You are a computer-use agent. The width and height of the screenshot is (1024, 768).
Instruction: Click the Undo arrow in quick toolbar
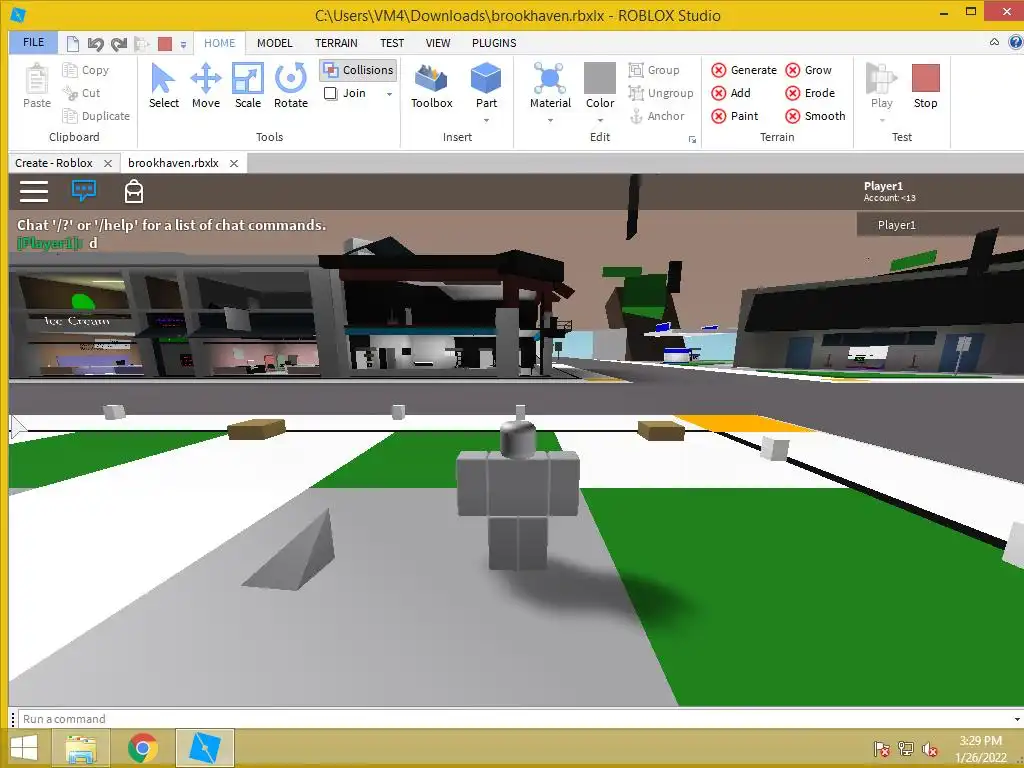pyautogui.click(x=95, y=44)
